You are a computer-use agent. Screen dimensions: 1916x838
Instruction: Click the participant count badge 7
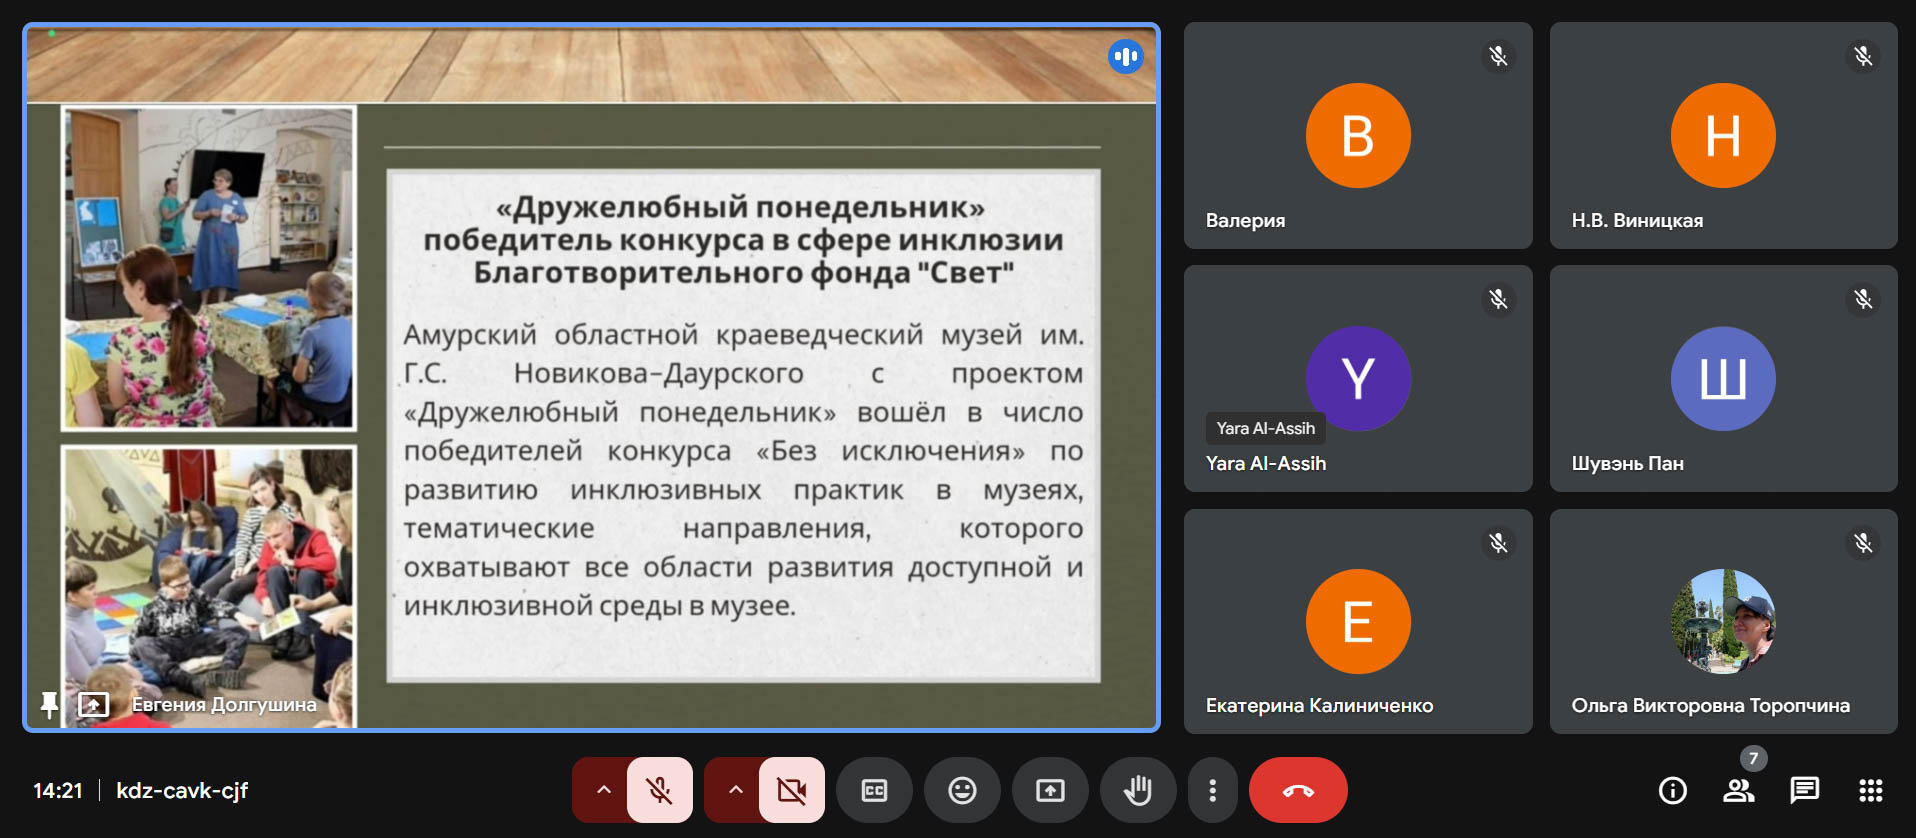tap(1753, 758)
